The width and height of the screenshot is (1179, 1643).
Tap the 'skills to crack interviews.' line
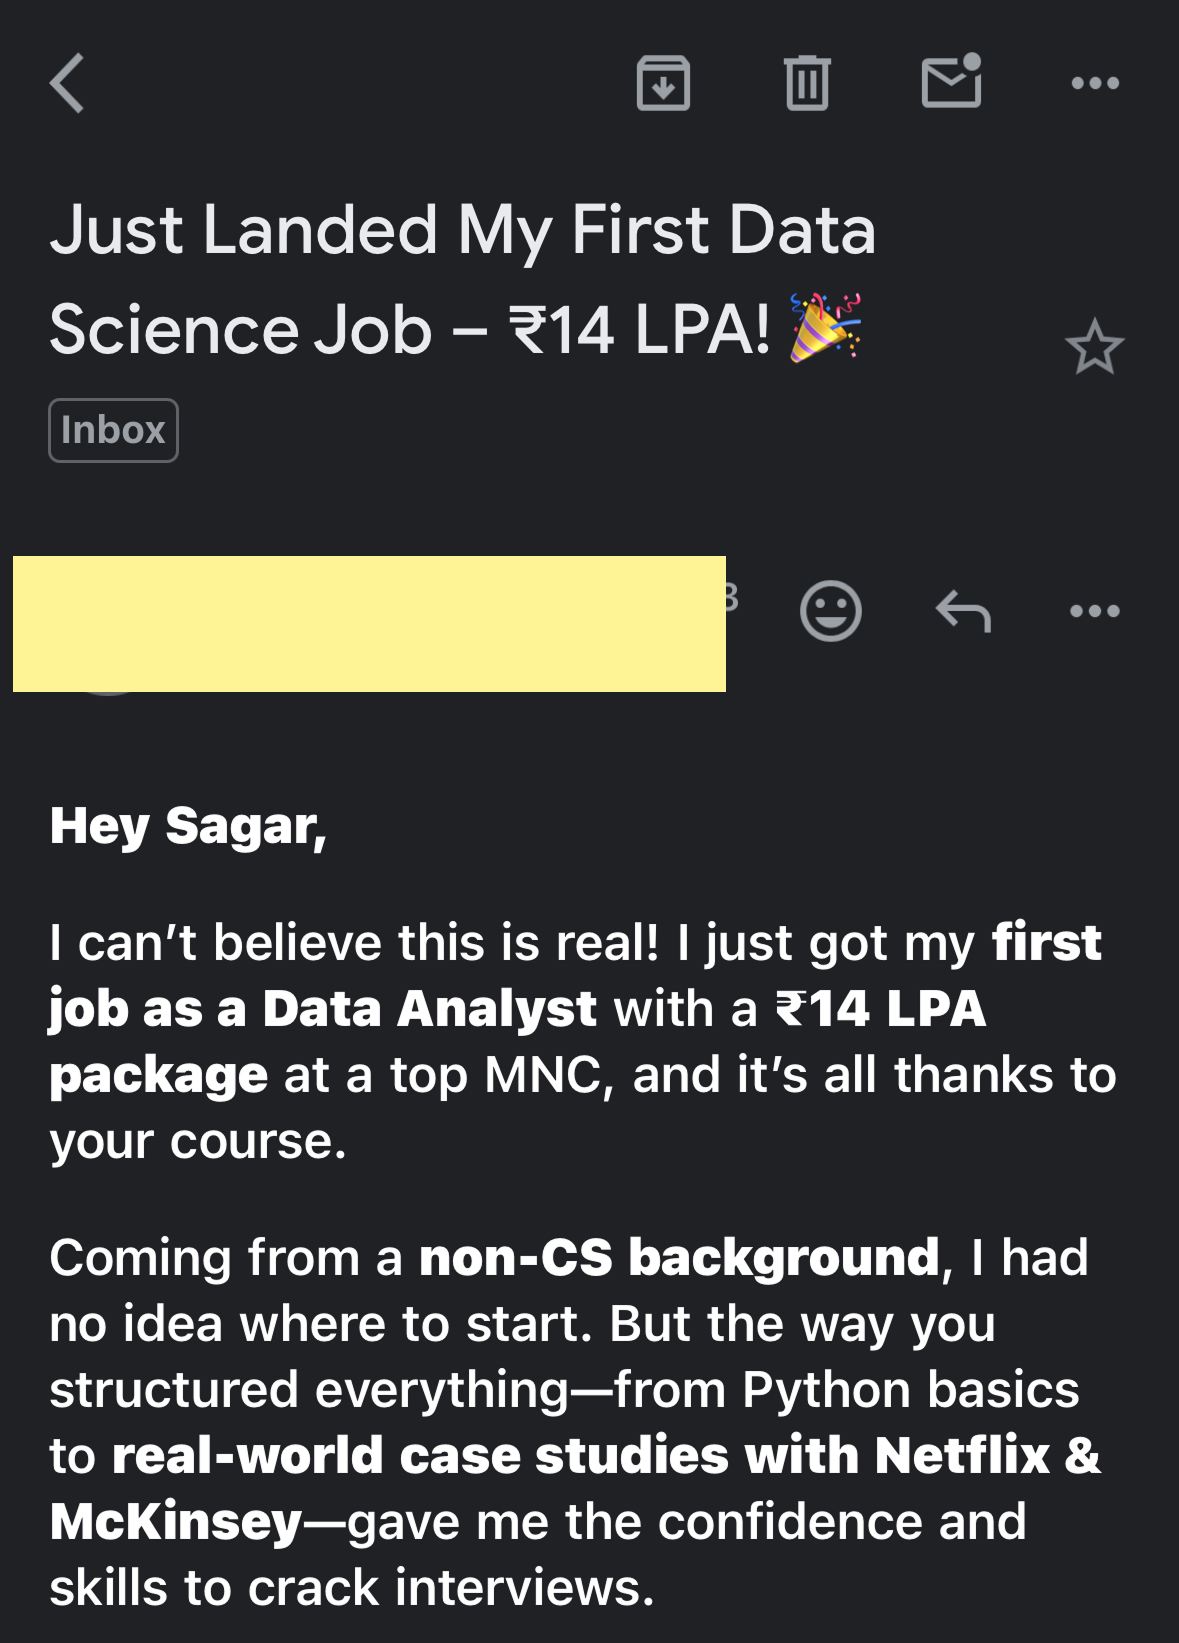(x=351, y=1587)
